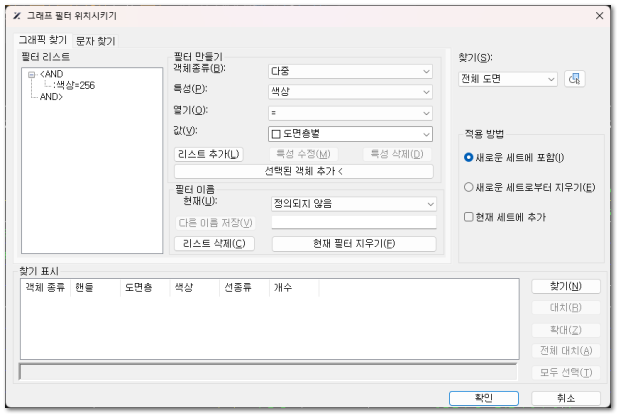Click the 특성 수정(M) button
The image size is (620, 417).
[x=303, y=154]
